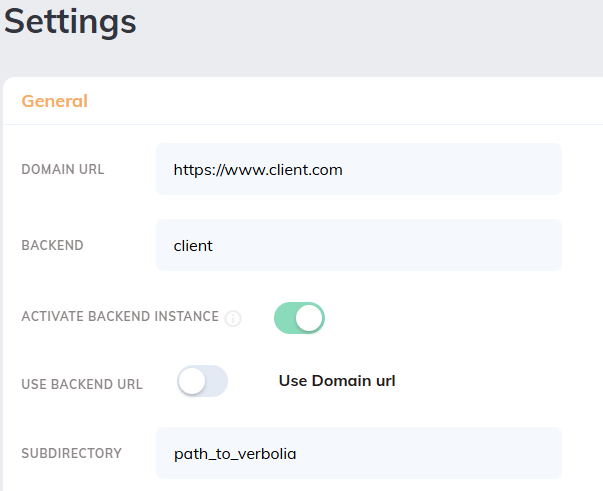
Task: Click the Settings page heading
Action: [70, 22]
